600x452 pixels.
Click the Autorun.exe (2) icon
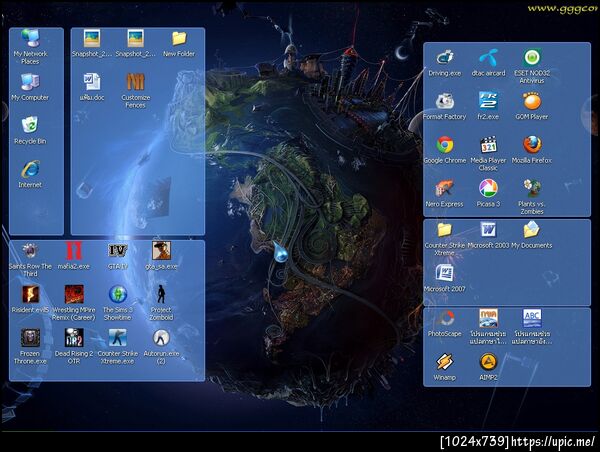161,338
